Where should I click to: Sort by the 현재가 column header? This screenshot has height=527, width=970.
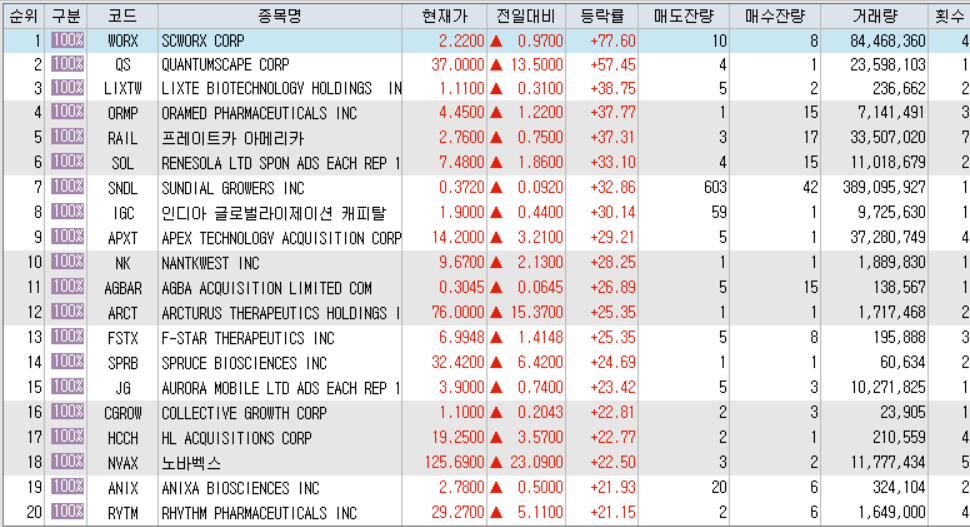(444, 15)
